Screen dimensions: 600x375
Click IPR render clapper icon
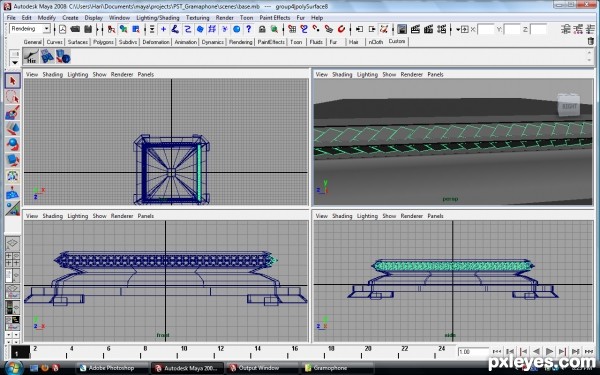point(428,29)
